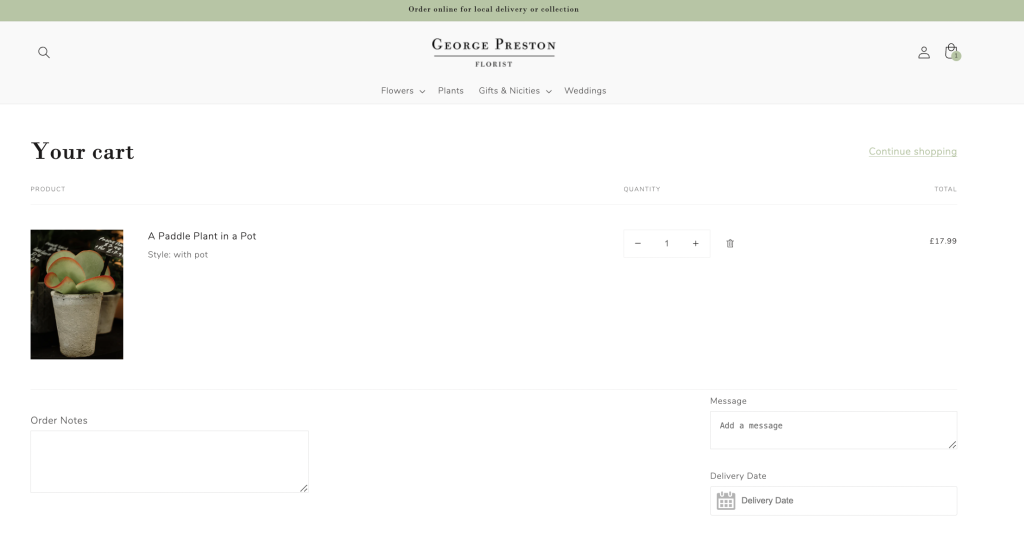Click the Your cart heading
Viewport: 1024px width, 552px height.
tap(82, 152)
